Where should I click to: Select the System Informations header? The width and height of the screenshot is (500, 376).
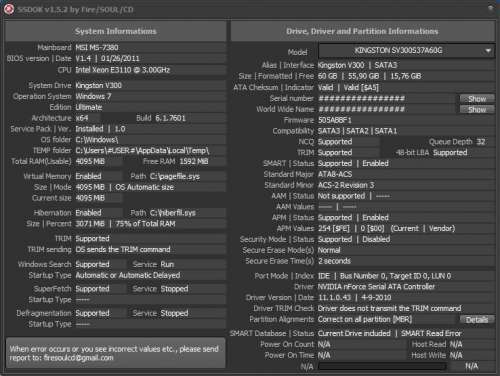115,31
